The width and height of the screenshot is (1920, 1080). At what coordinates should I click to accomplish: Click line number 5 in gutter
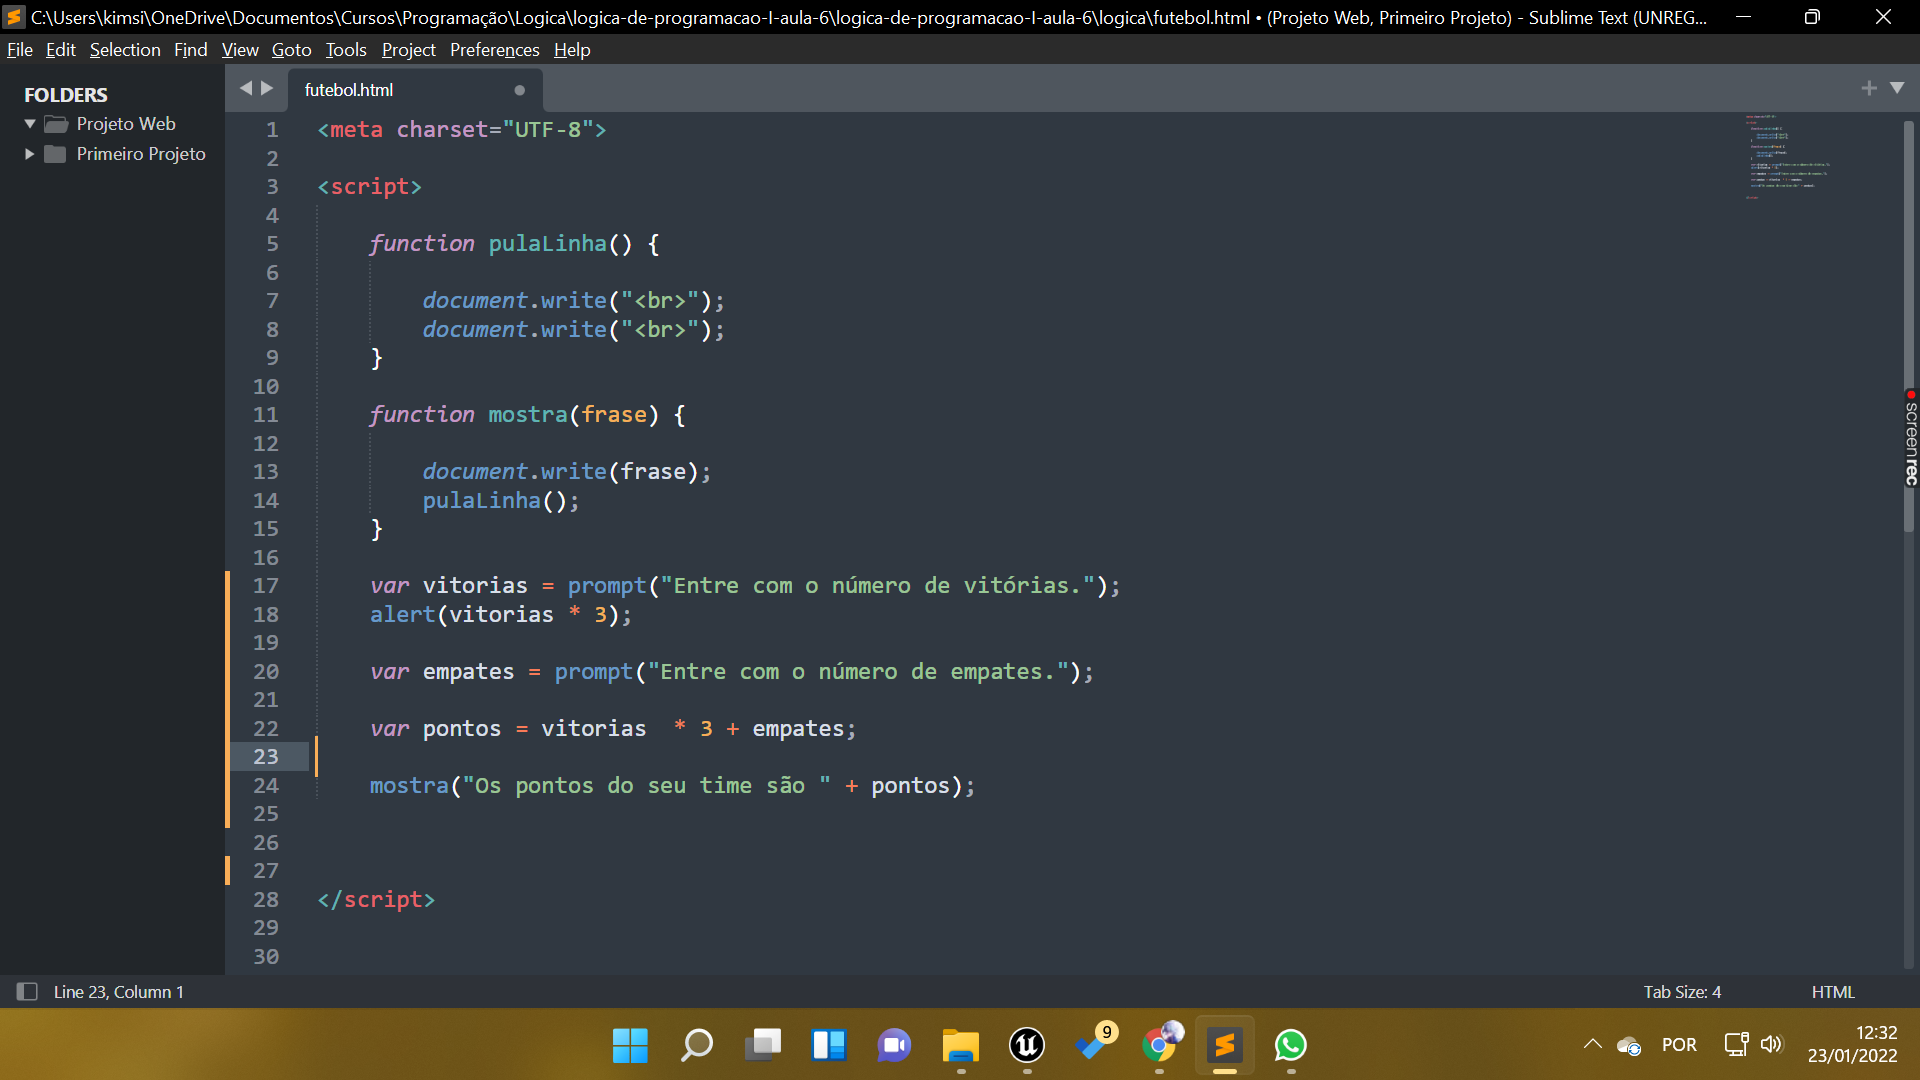272,244
